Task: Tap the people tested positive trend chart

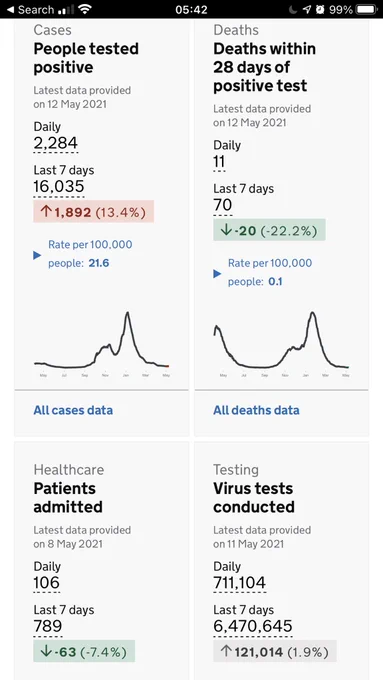Action: click(x=102, y=343)
